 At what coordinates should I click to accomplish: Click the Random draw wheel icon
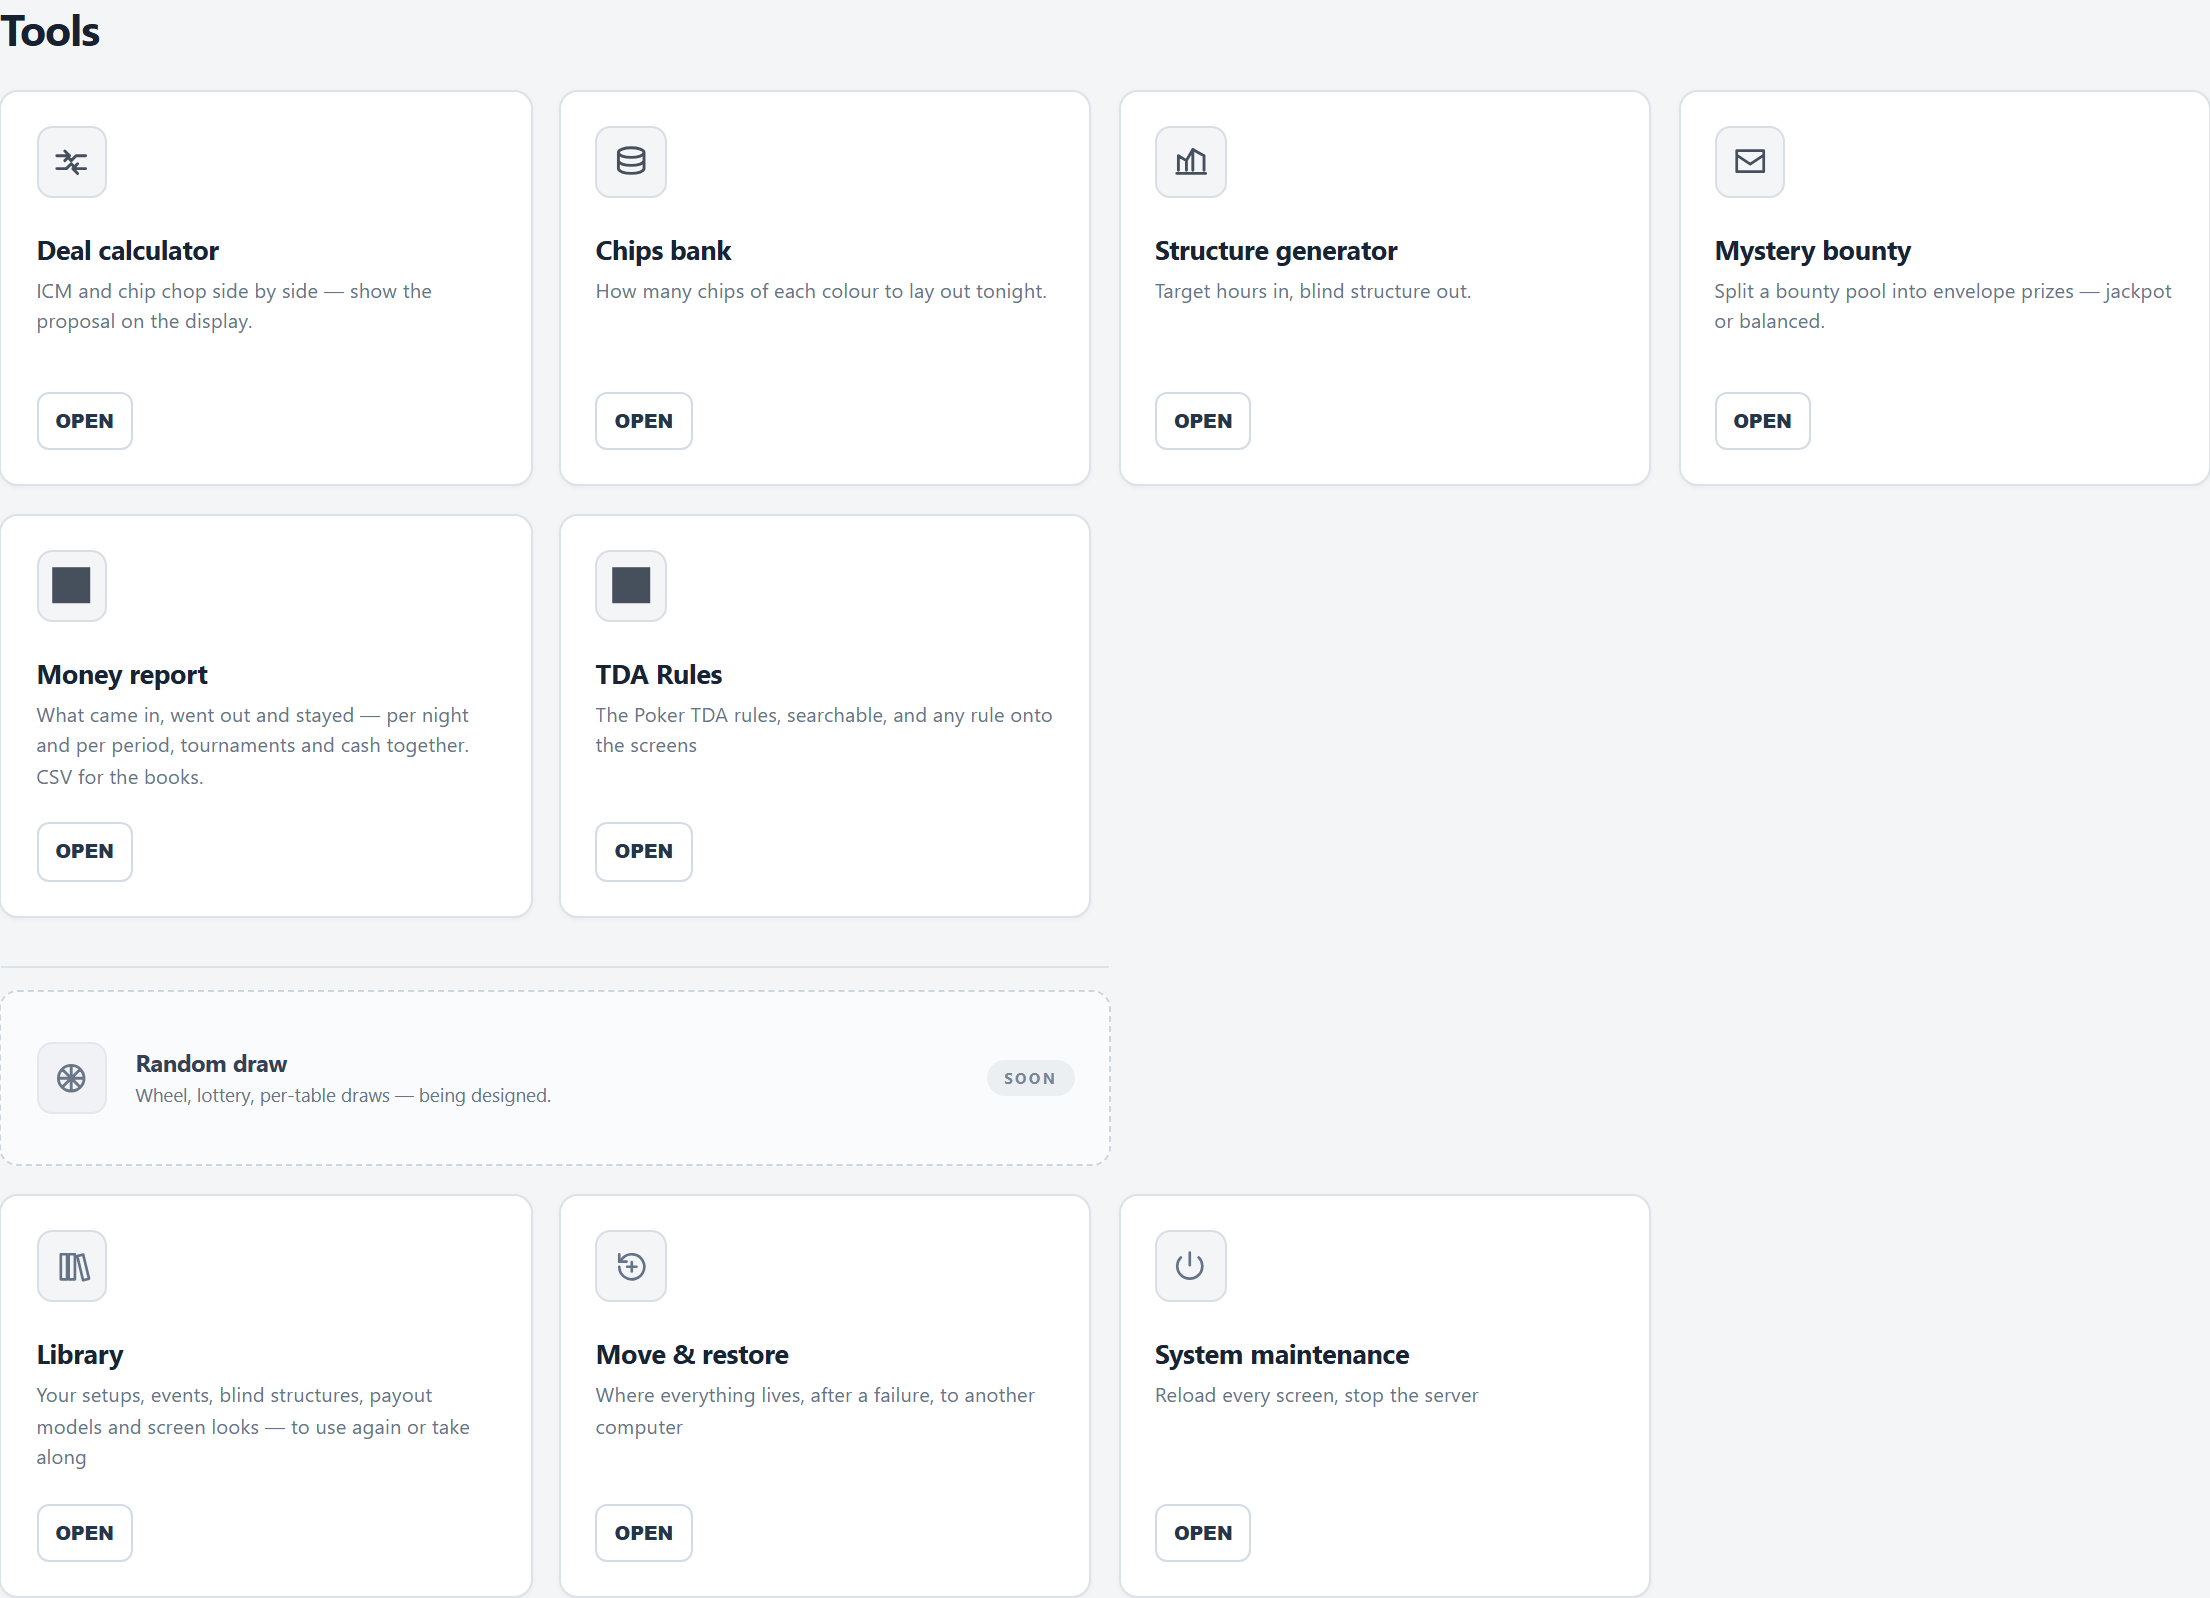[71, 1078]
